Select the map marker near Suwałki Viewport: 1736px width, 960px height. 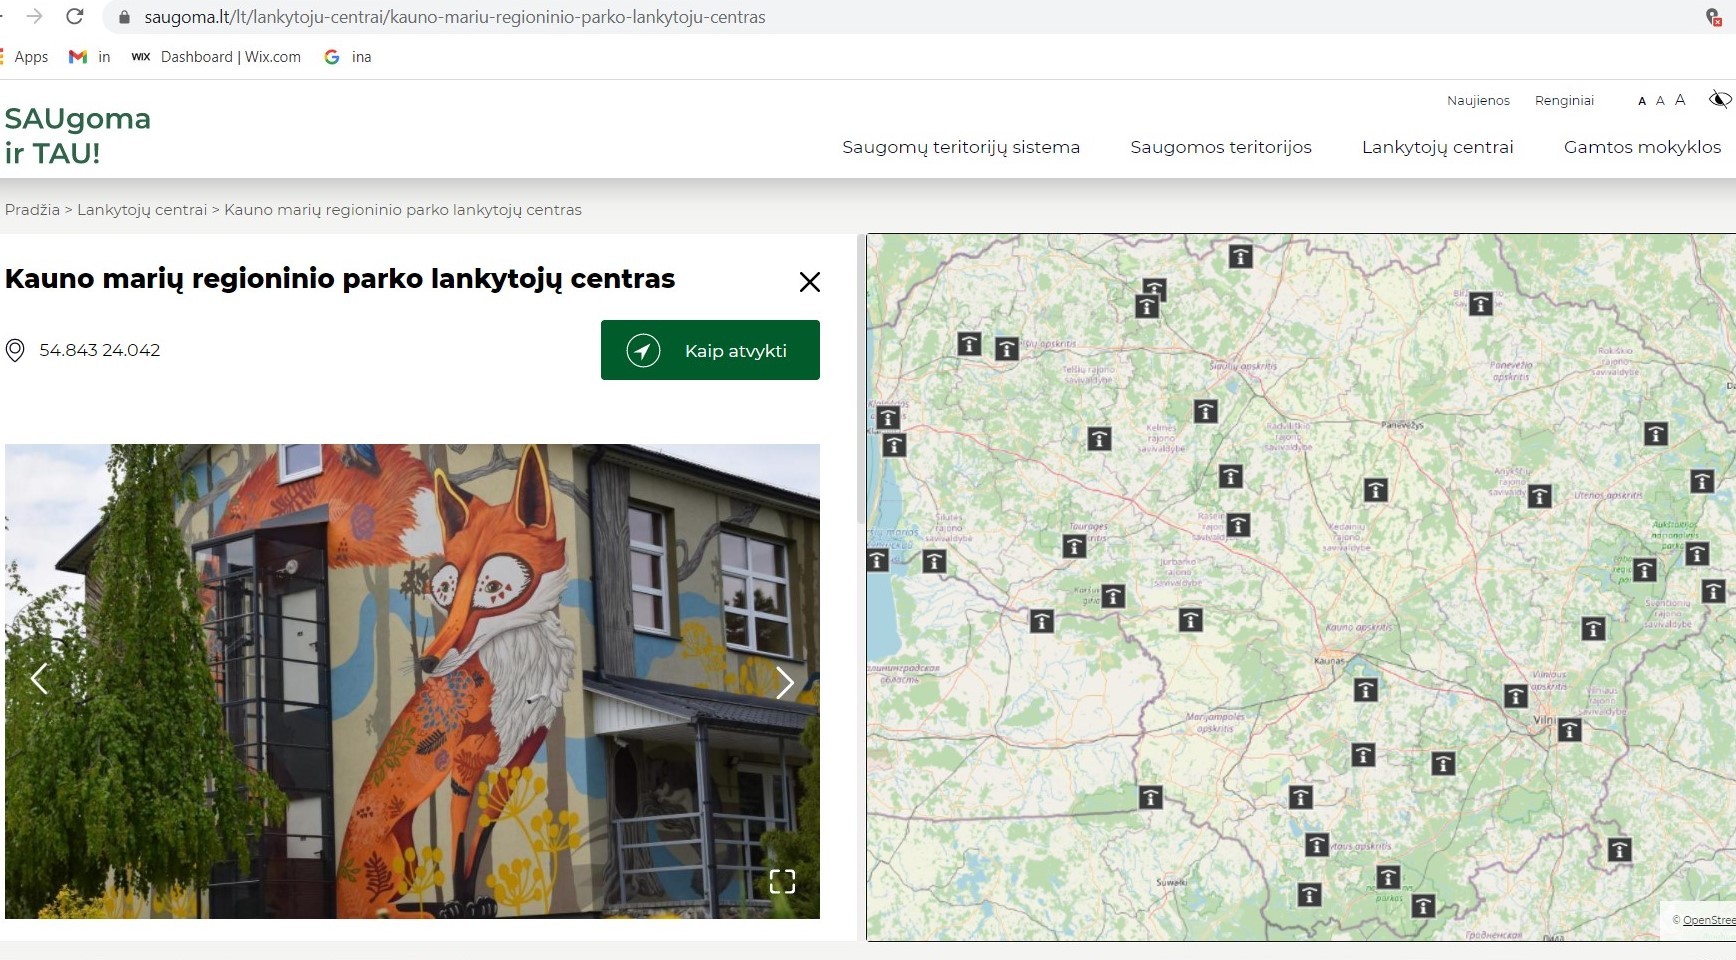(1151, 797)
